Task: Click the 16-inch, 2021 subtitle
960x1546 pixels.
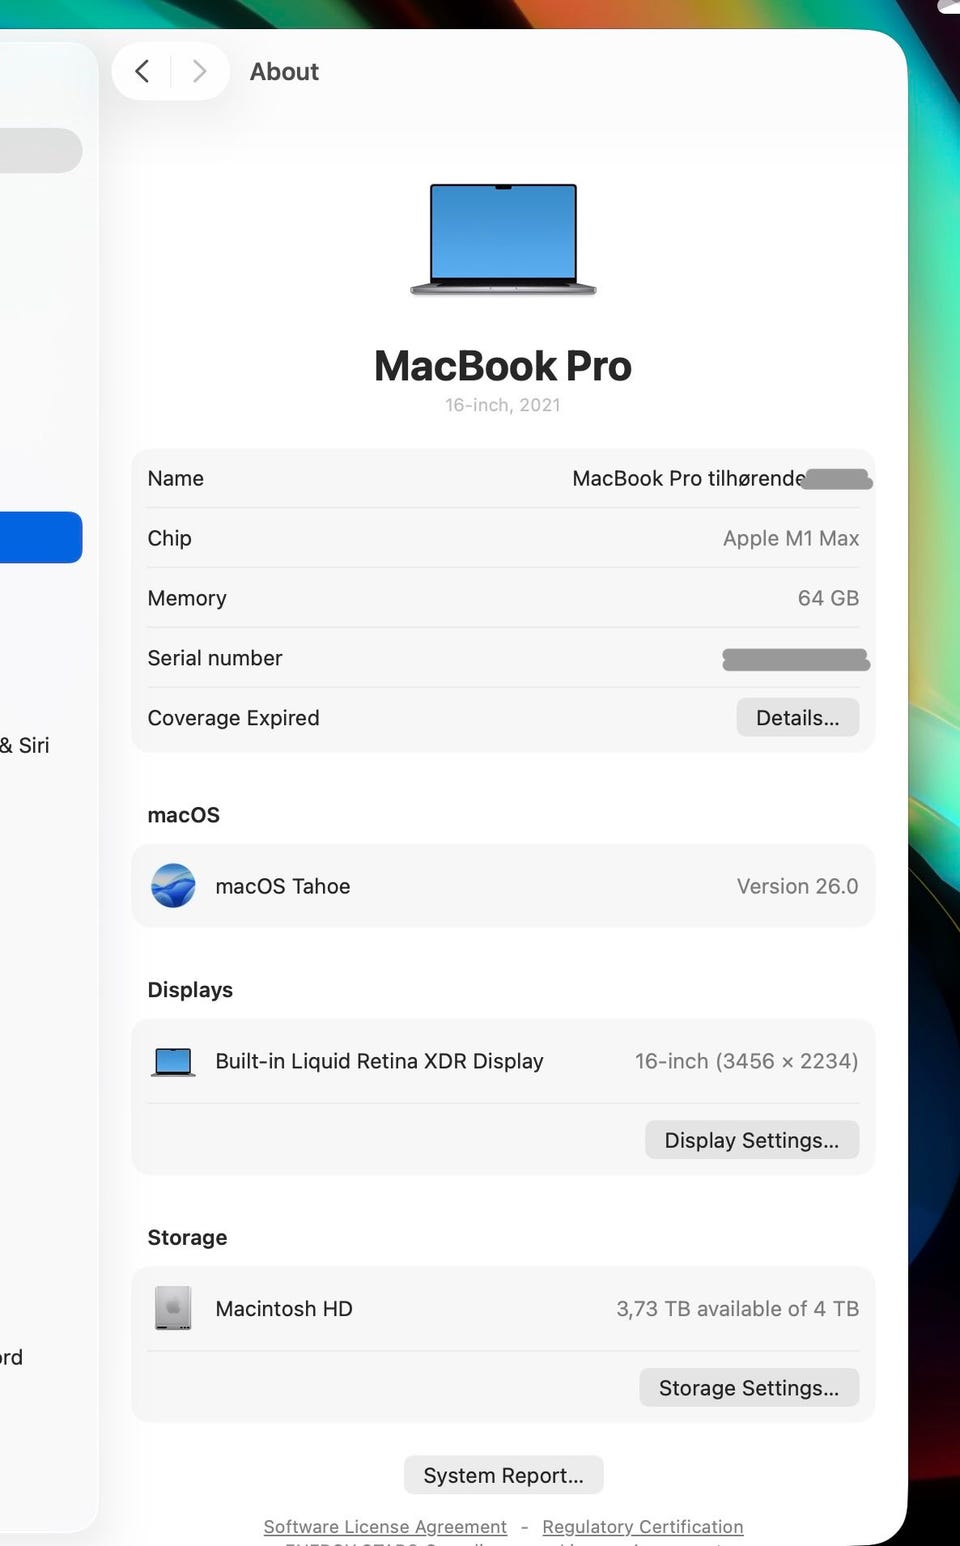Action: tap(503, 405)
